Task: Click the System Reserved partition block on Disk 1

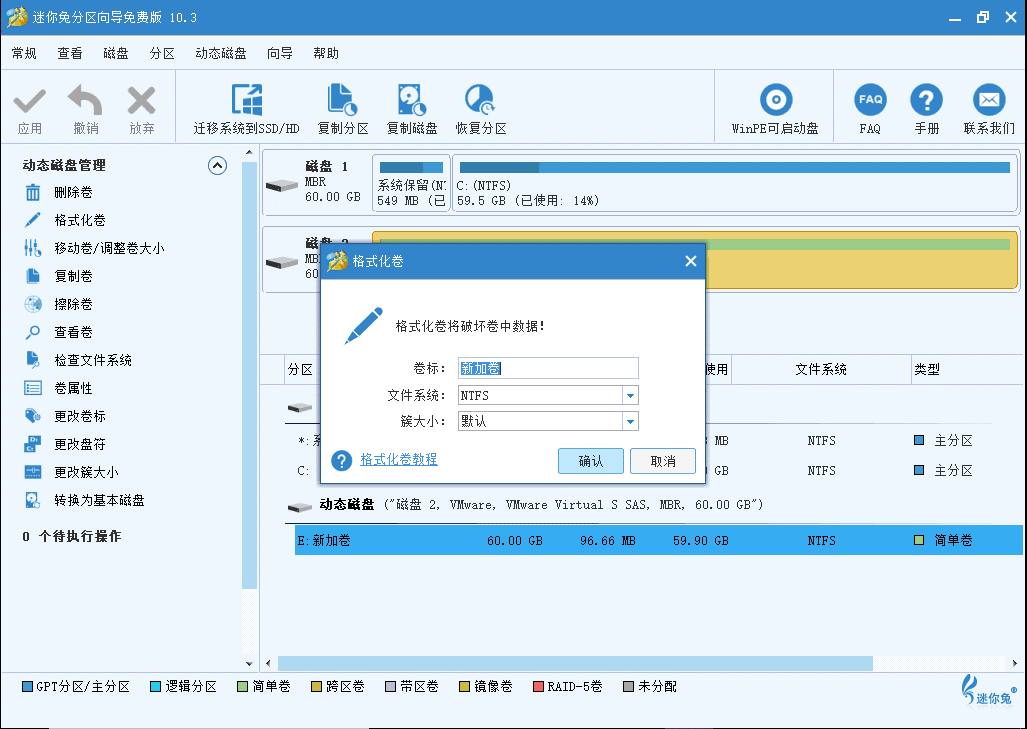Action: coord(411,183)
